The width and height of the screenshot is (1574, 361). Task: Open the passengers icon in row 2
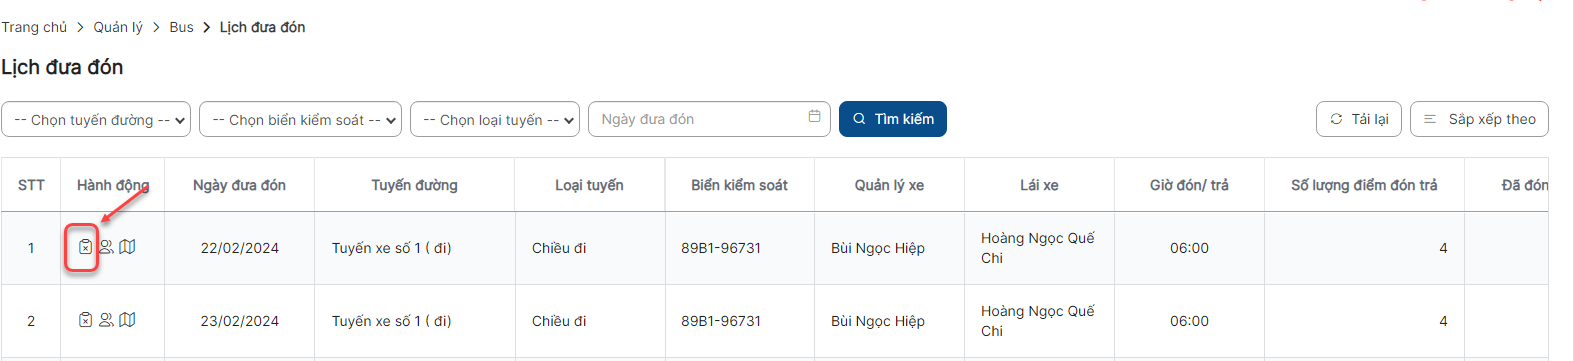106,320
